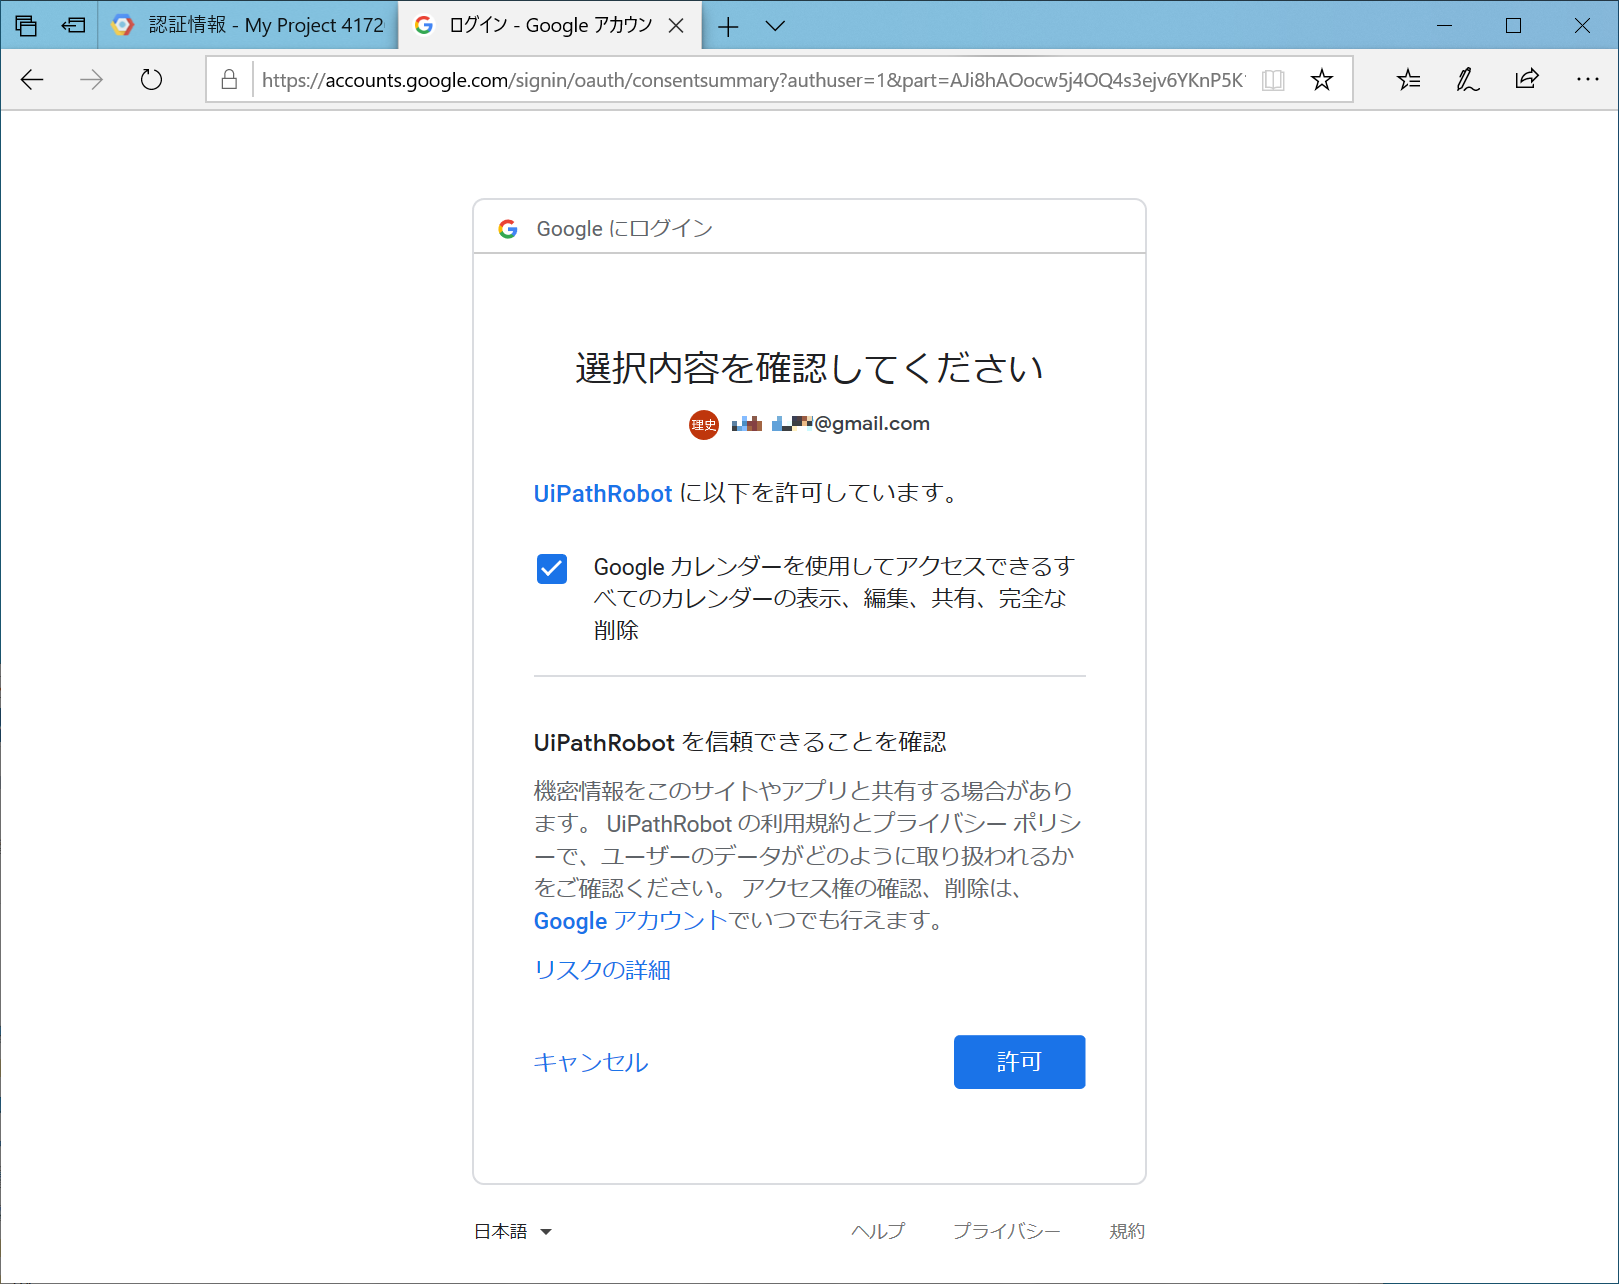Image resolution: width=1619 pixels, height=1284 pixels.
Task: Maximize the browser window
Action: (1513, 26)
